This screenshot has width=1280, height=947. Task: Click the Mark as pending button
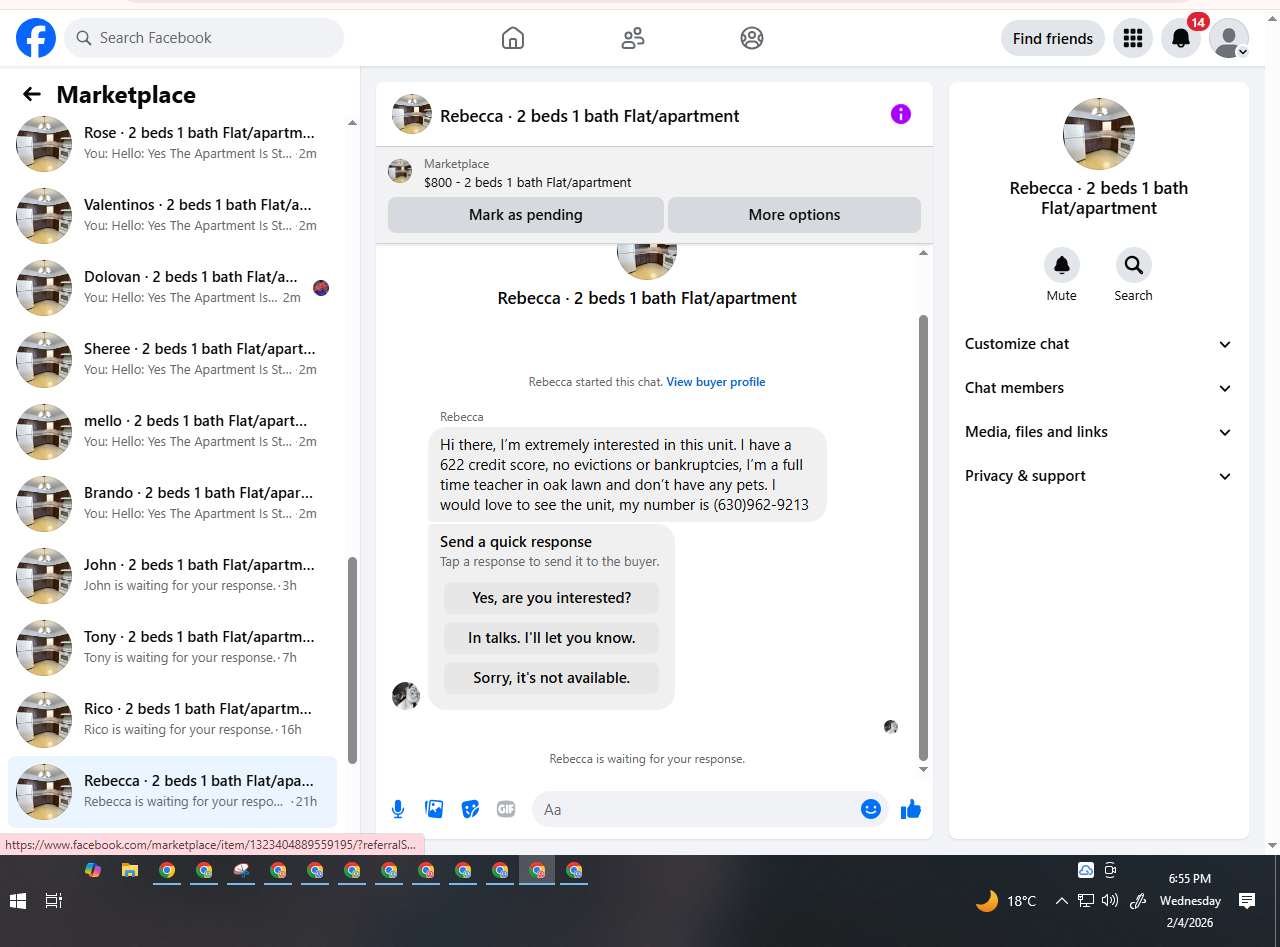(x=526, y=215)
